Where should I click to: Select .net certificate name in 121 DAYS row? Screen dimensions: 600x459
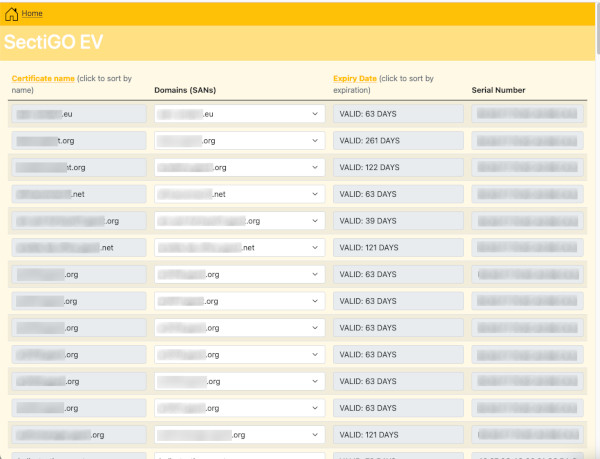(79, 248)
